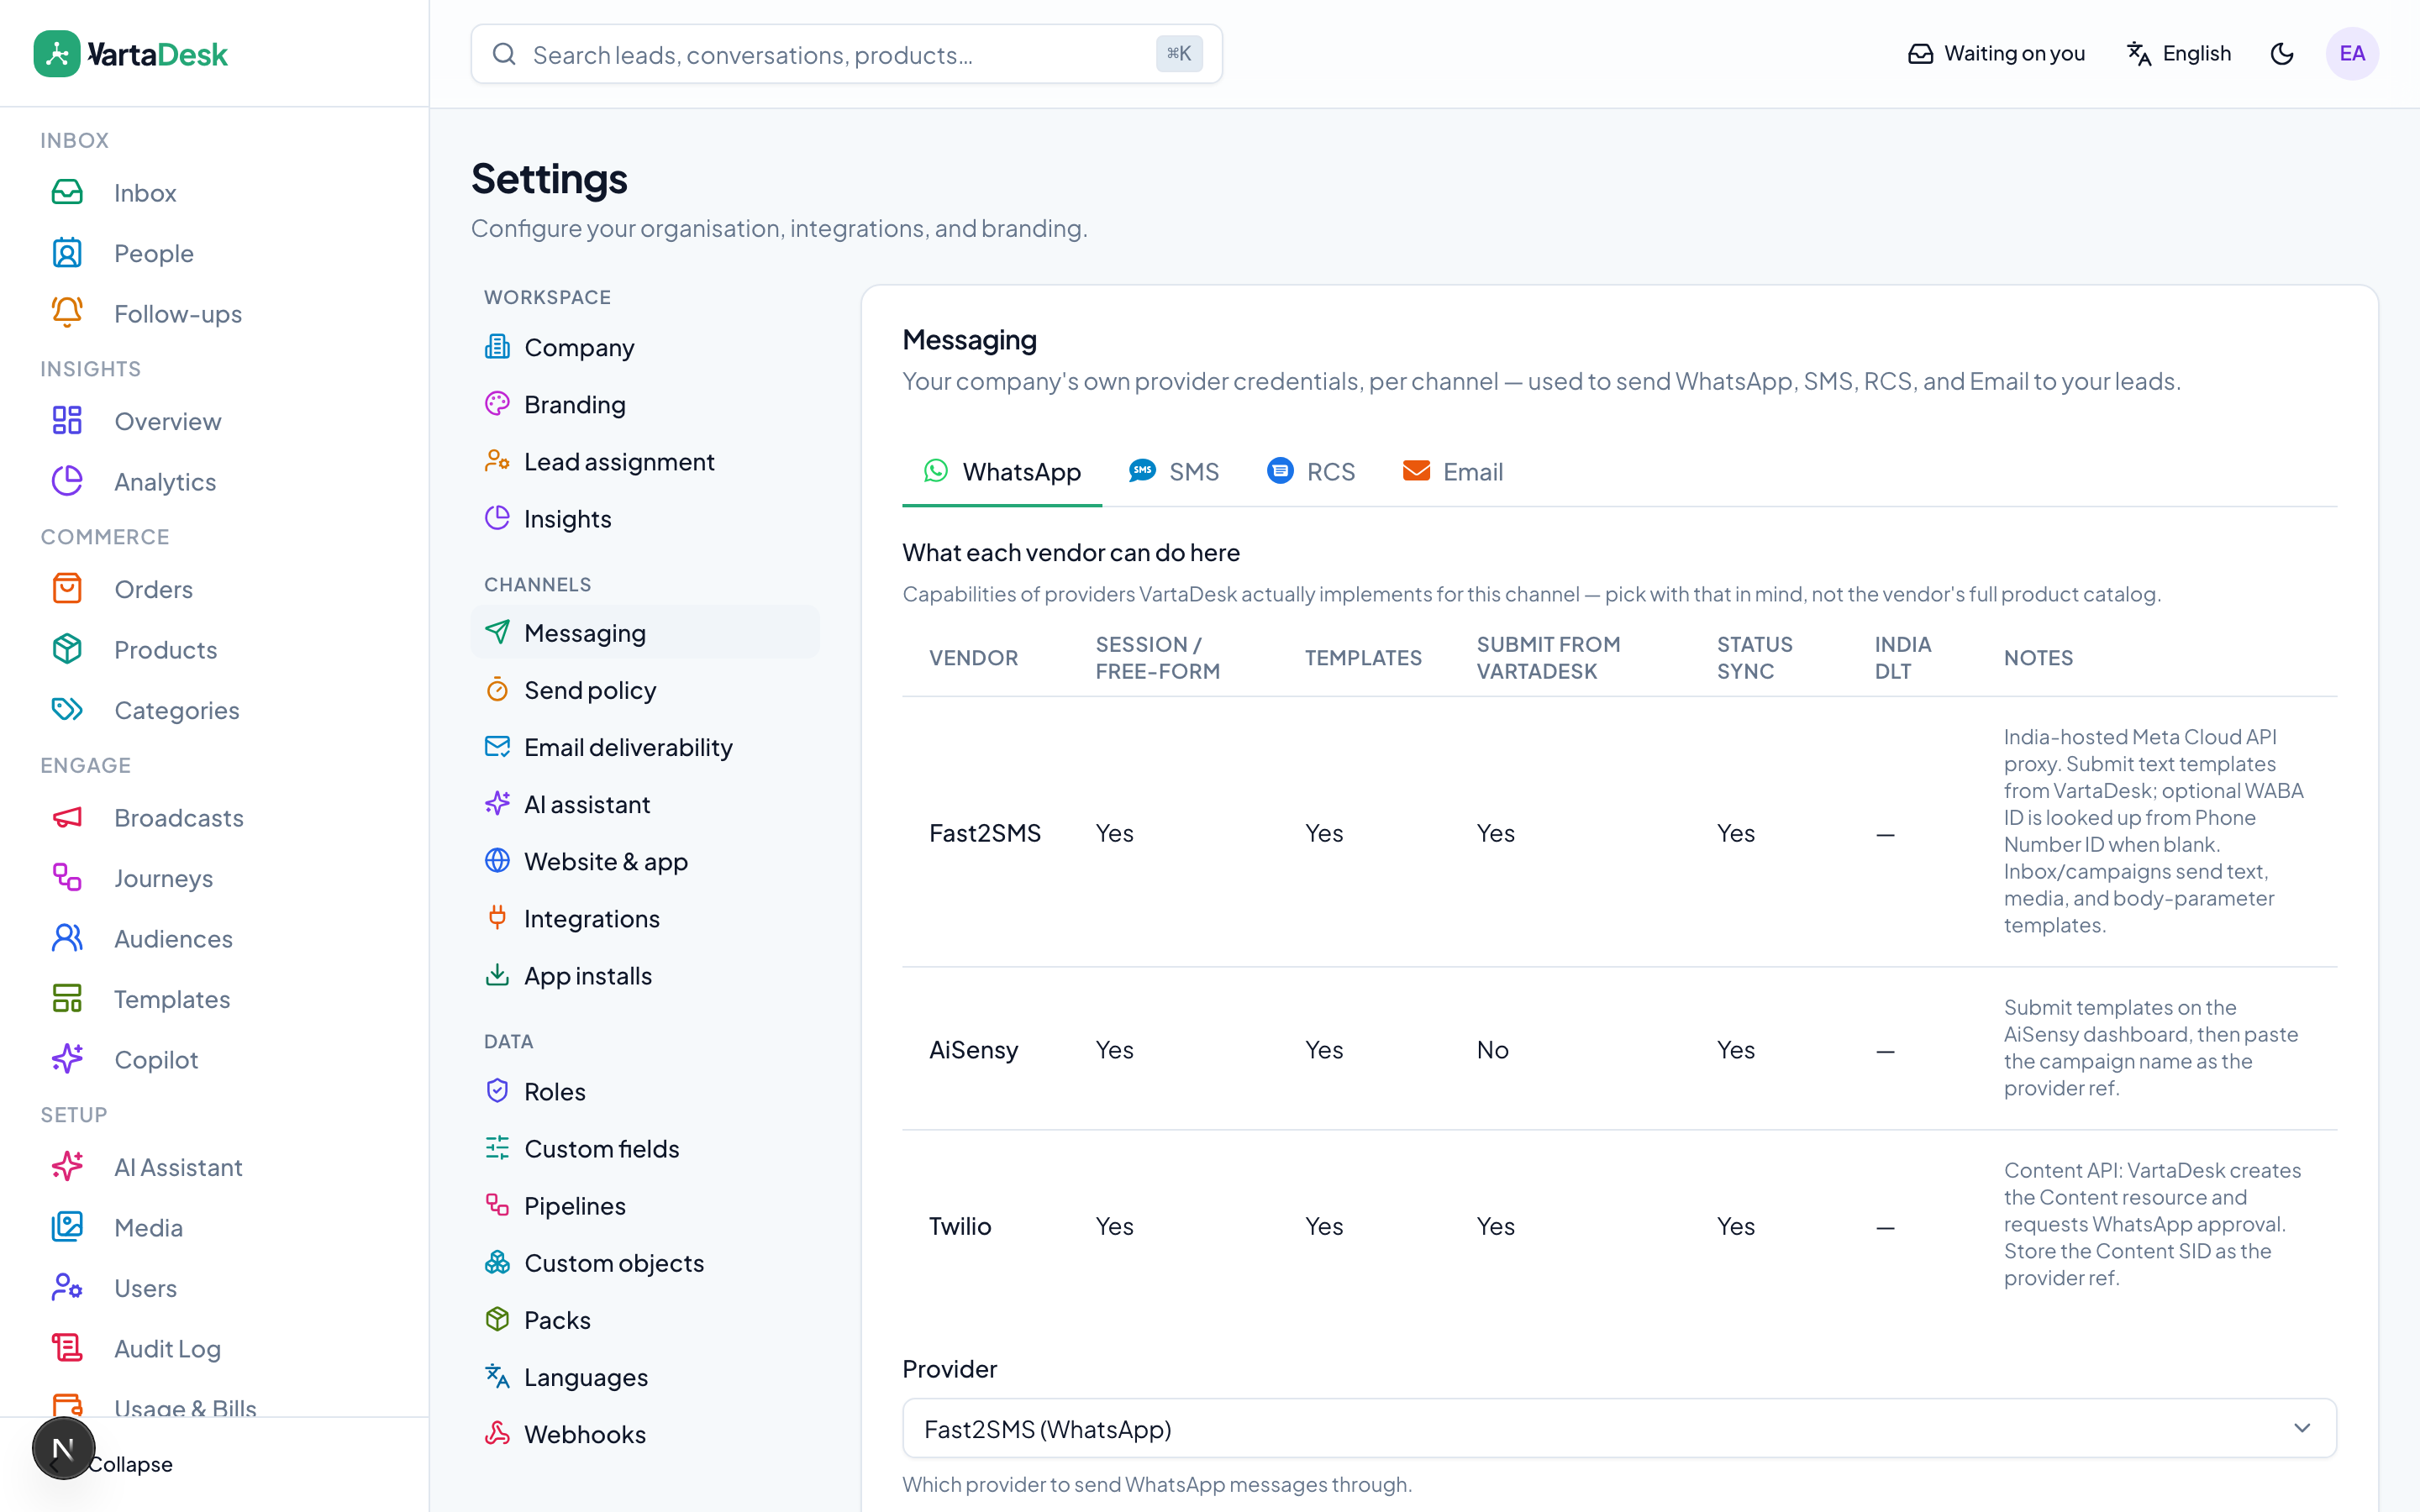Collapse the sidebar
This screenshot has width=2420, height=1512.
pyautogui.click(x=130, y=1464)
